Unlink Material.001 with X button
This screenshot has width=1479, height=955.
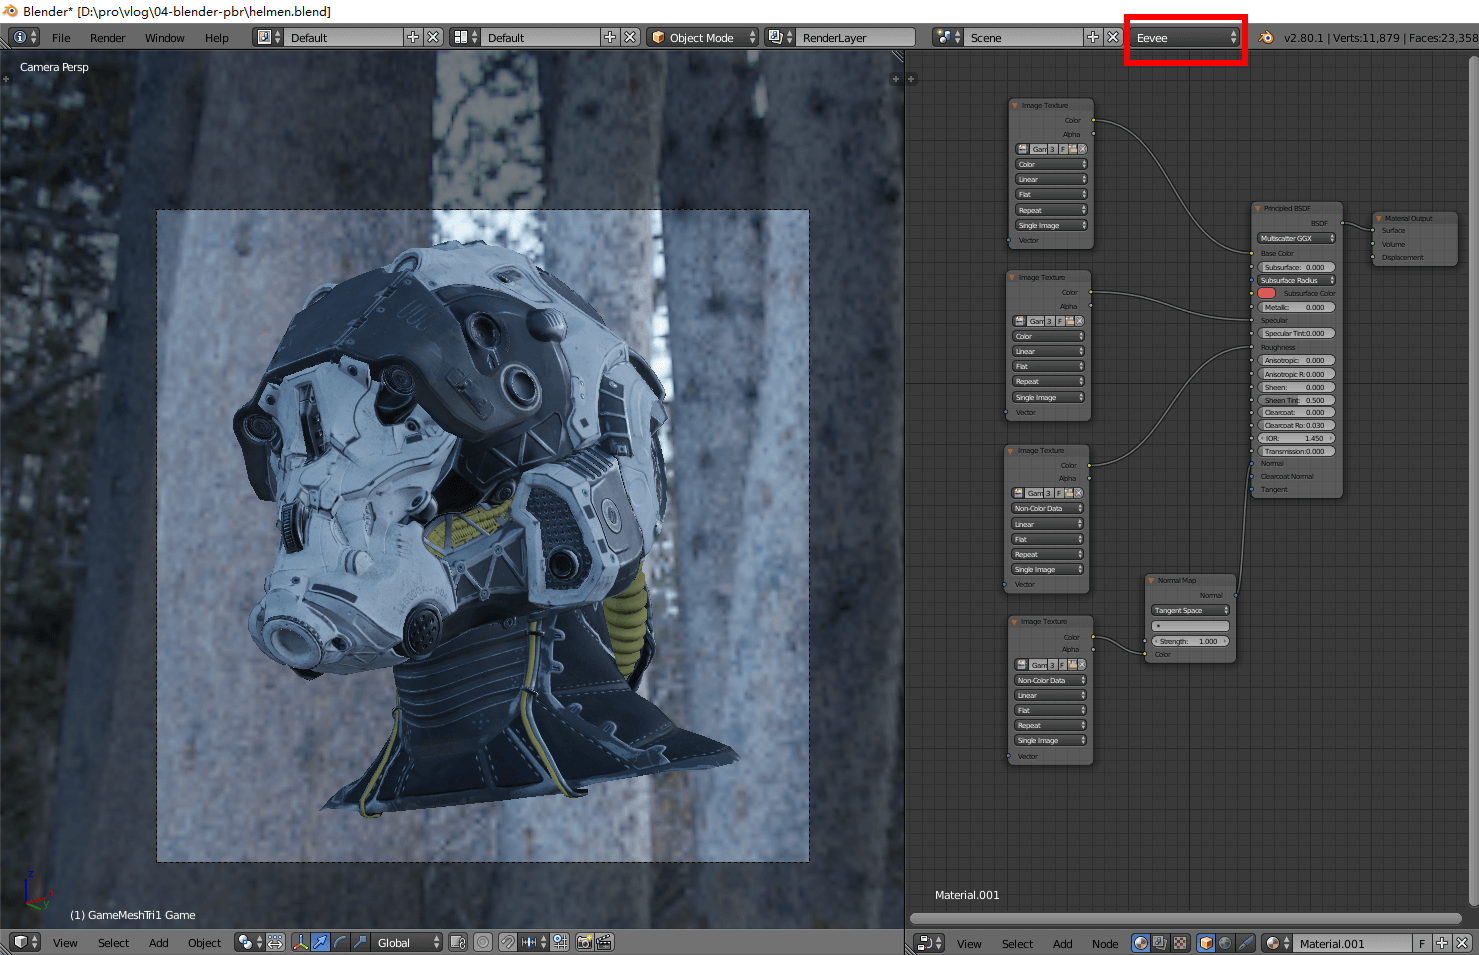coord(1461,943)
